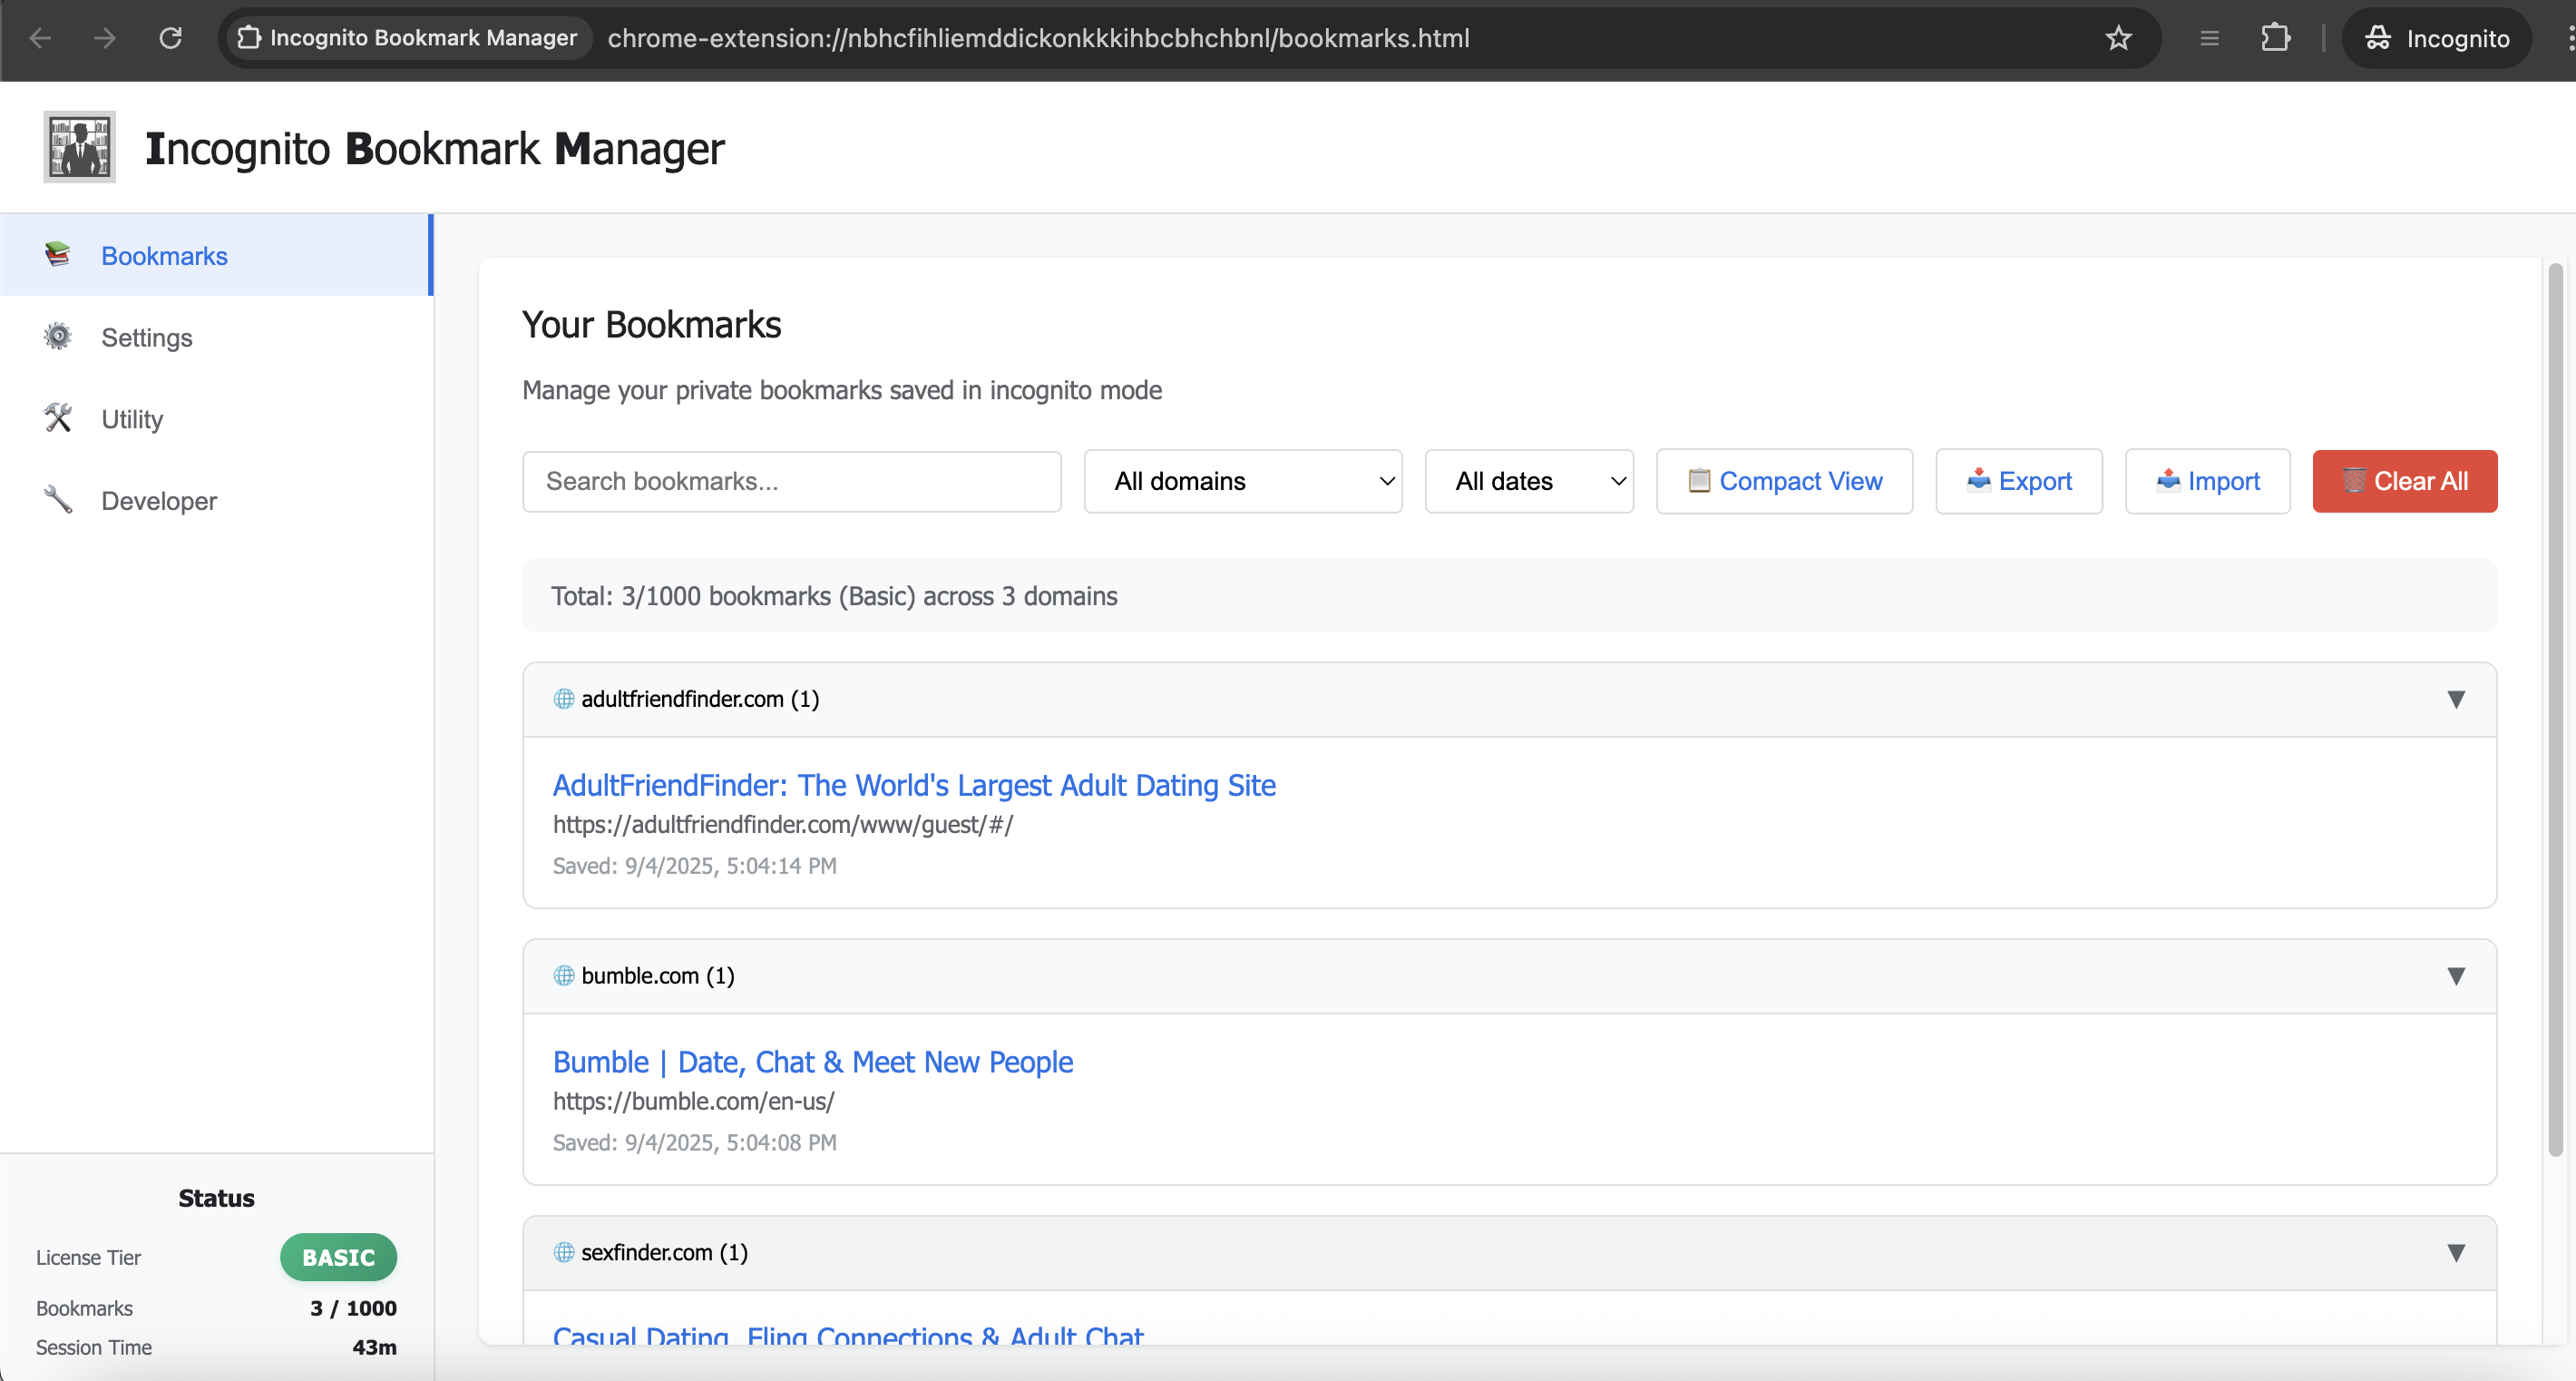The width and height of the screenshot is (2576, 1381).
Task: Open the All domains dropdown
Action: 1243,481
